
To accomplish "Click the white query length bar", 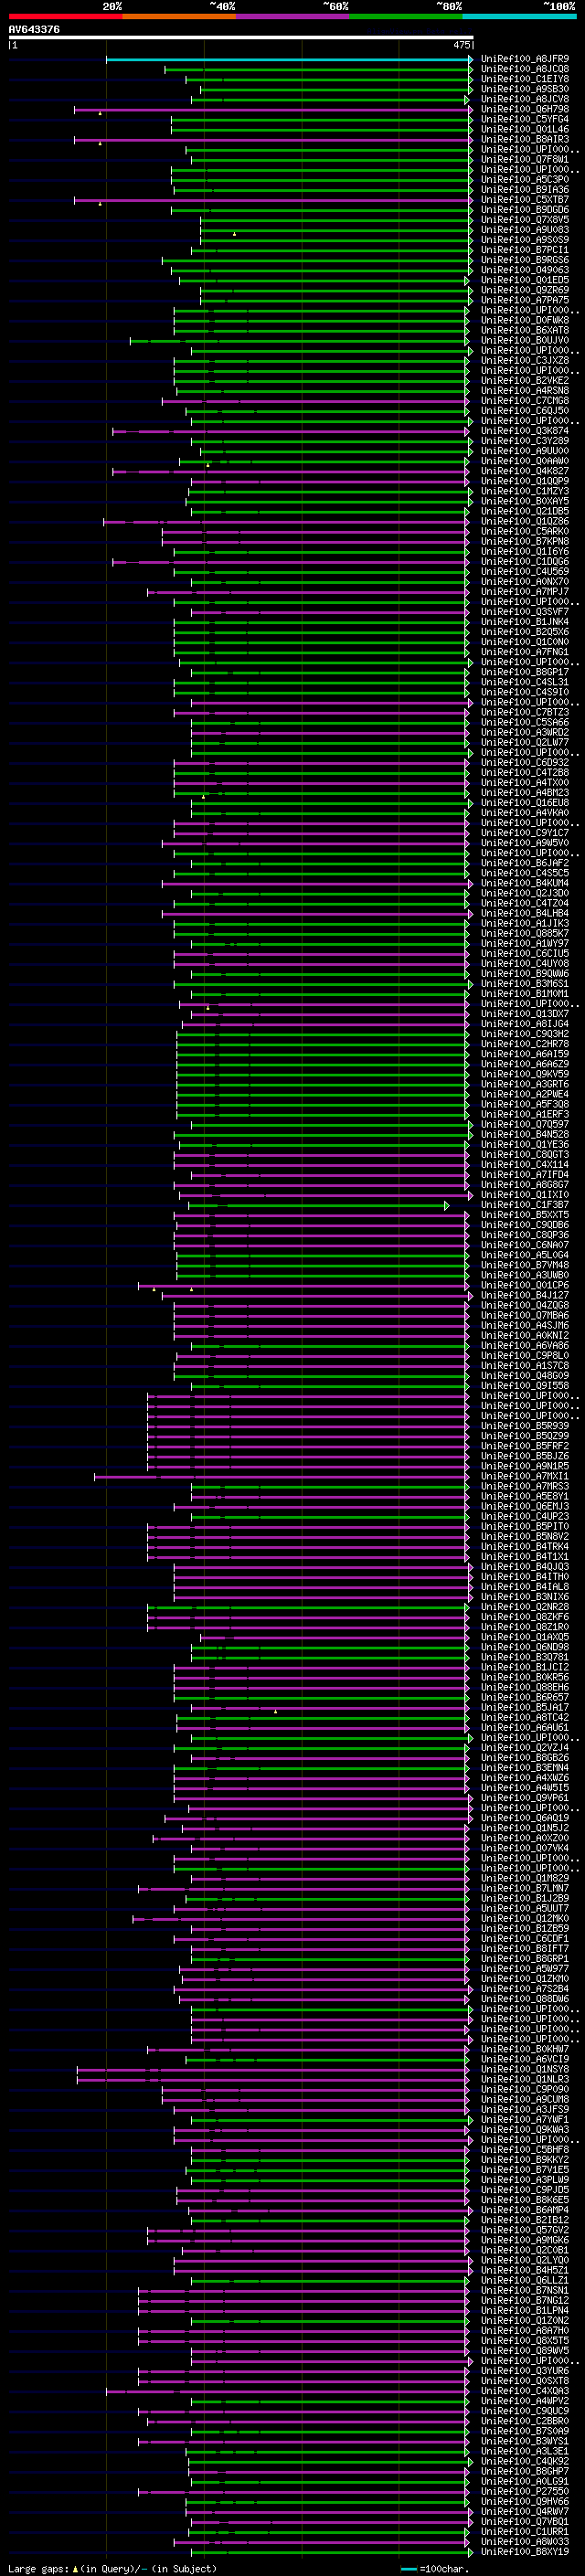I will tap(241, 38).
